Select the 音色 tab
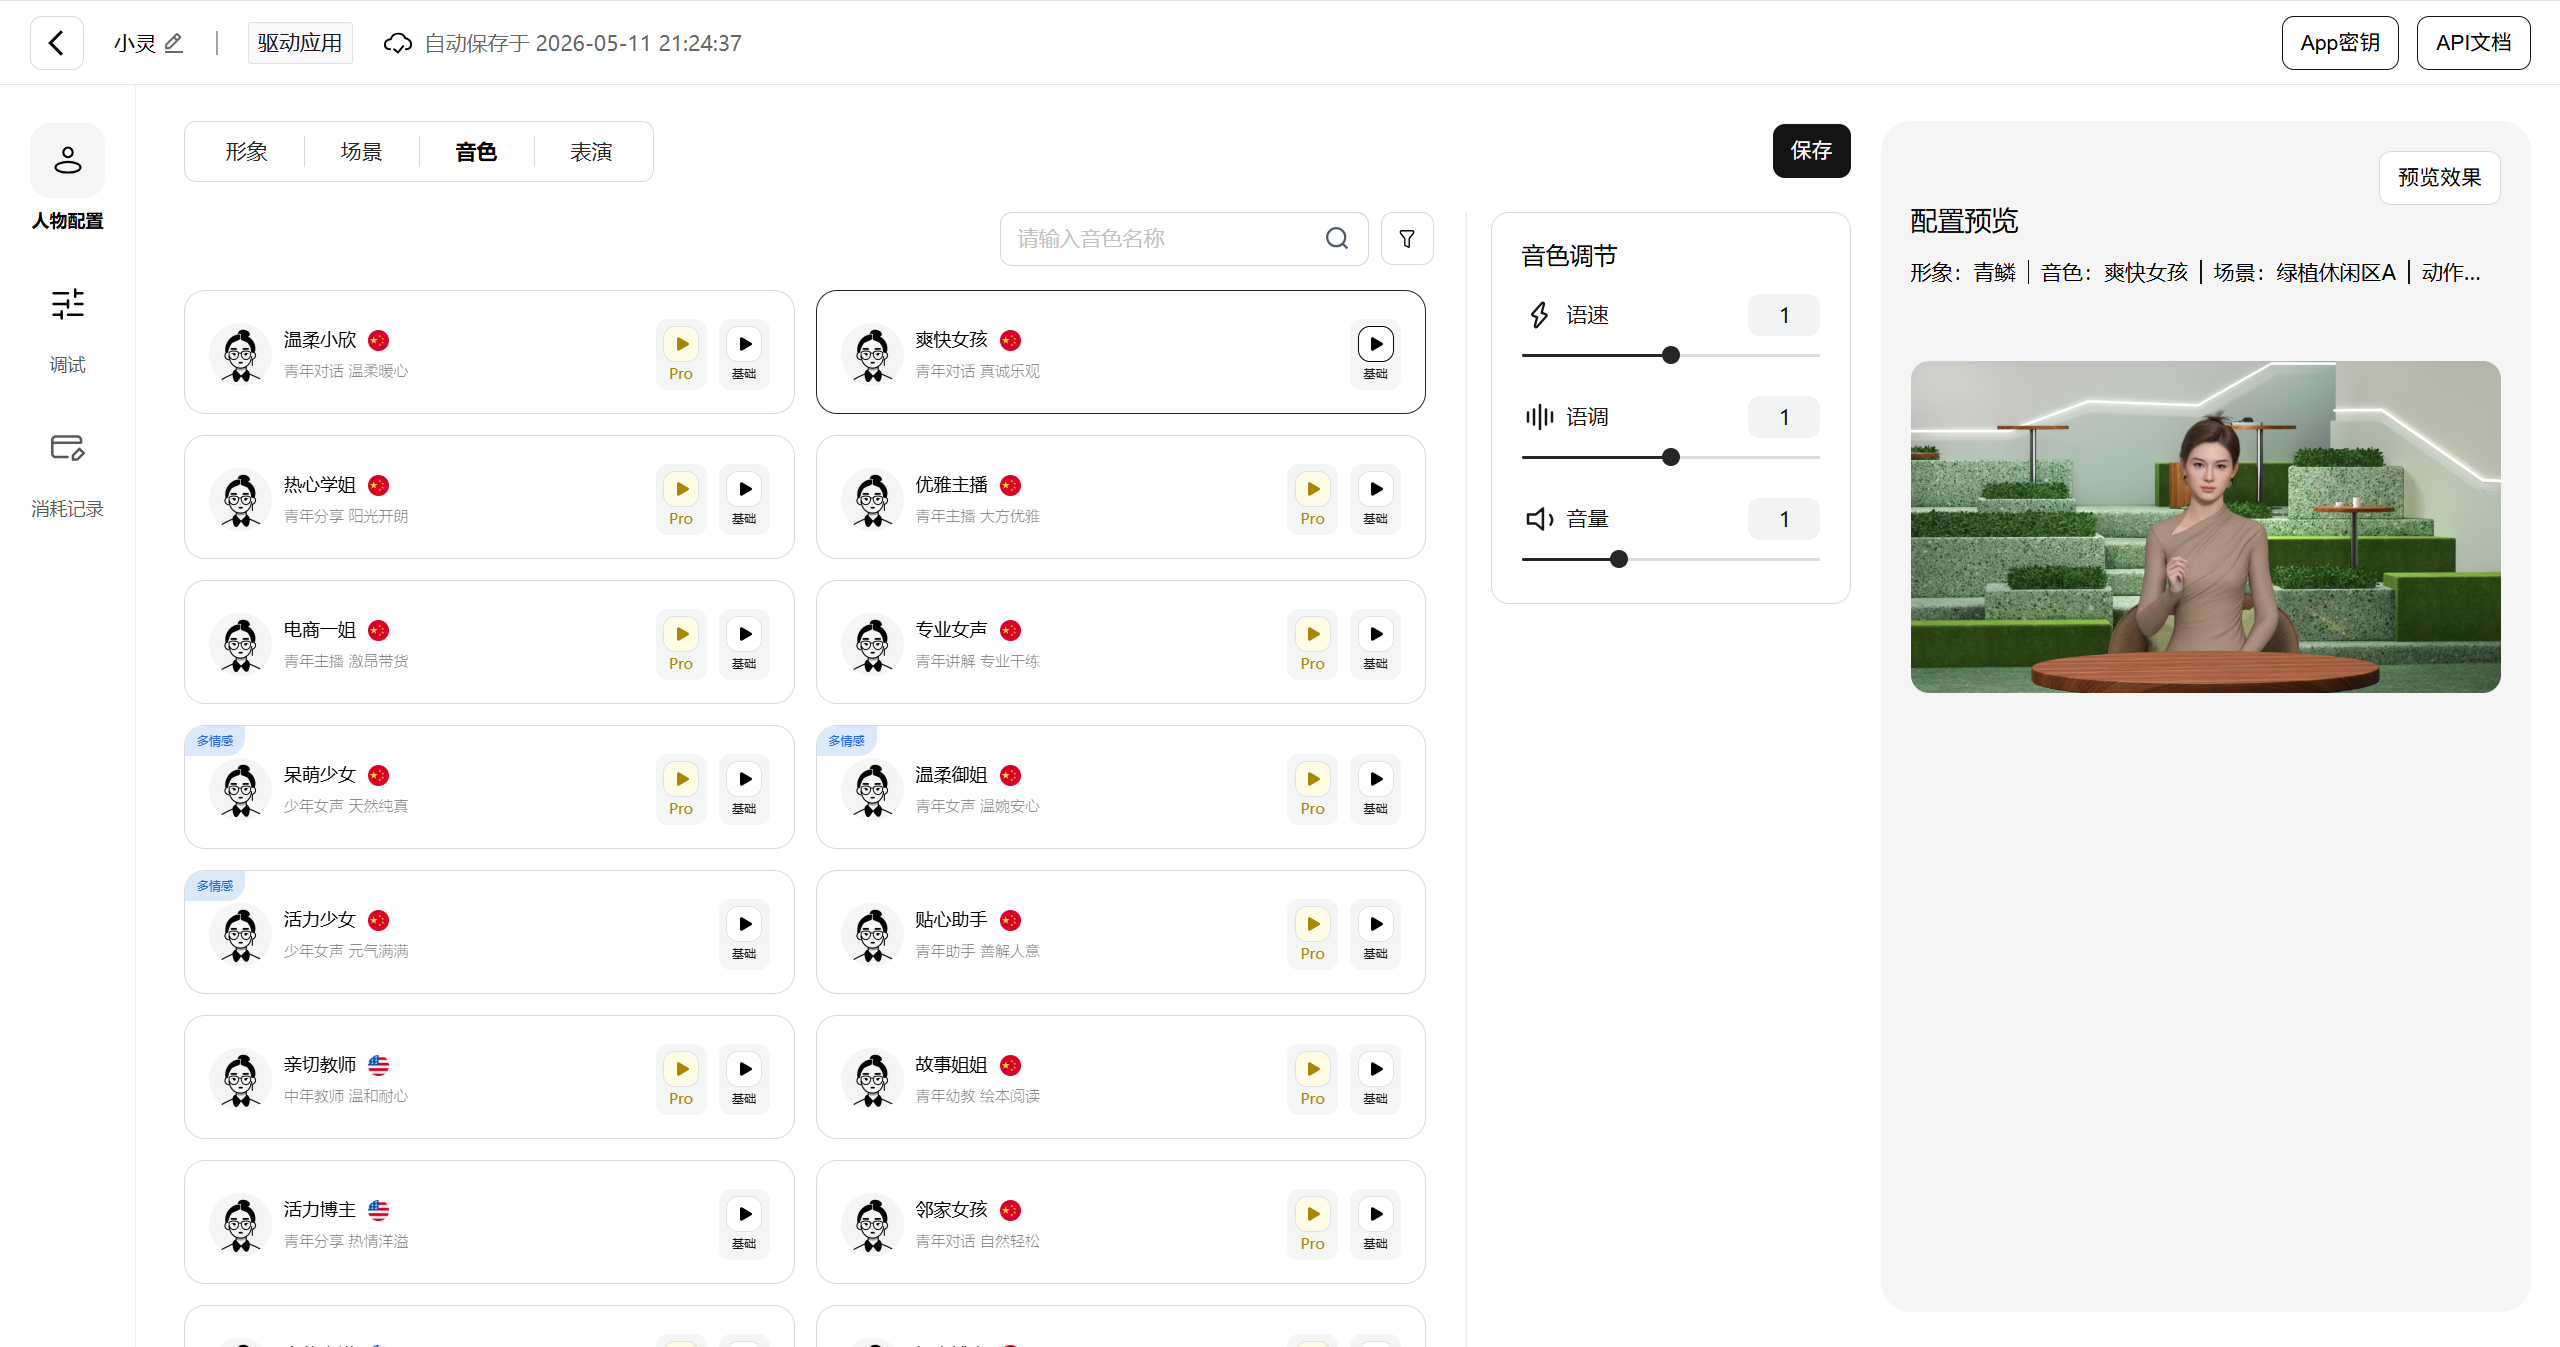2560x1347 pixels. point(476,152)
